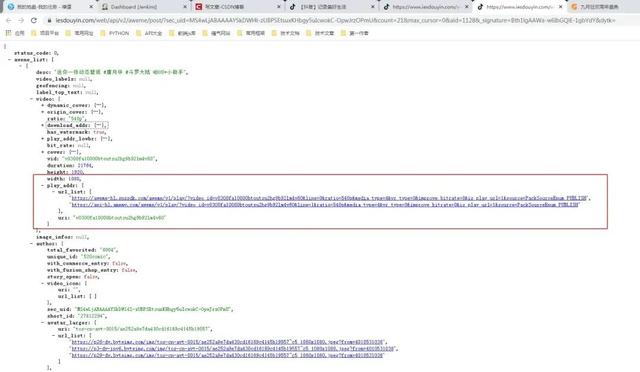Select the vid string value
The height and width of the screenshot is (372, 640).
click(x=109, y=158)
